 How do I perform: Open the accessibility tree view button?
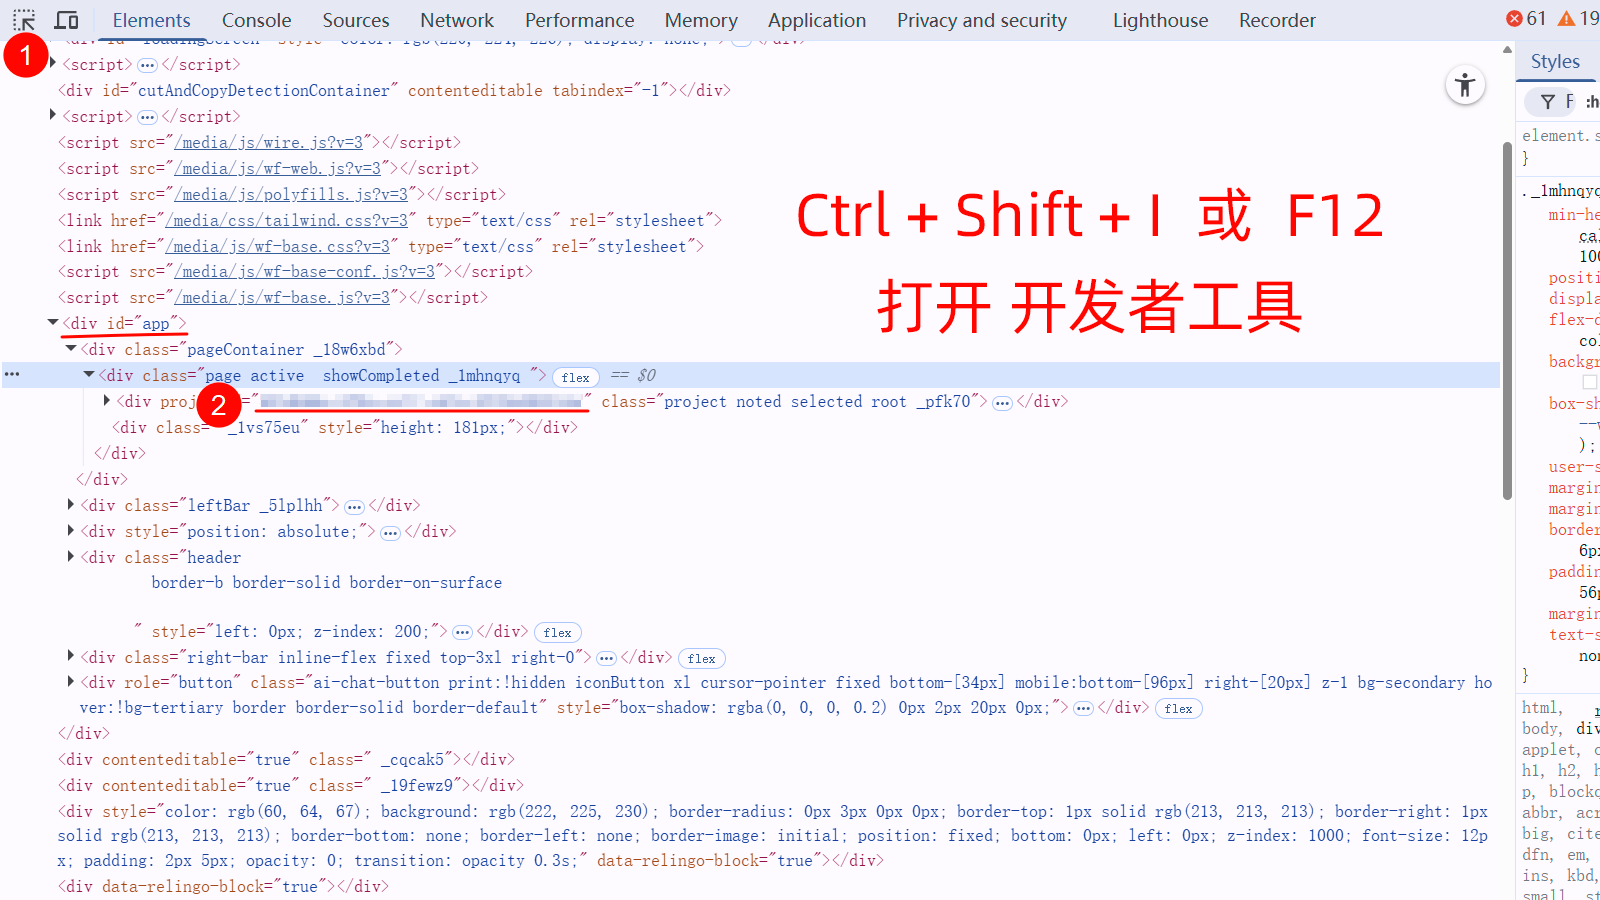1465,85
